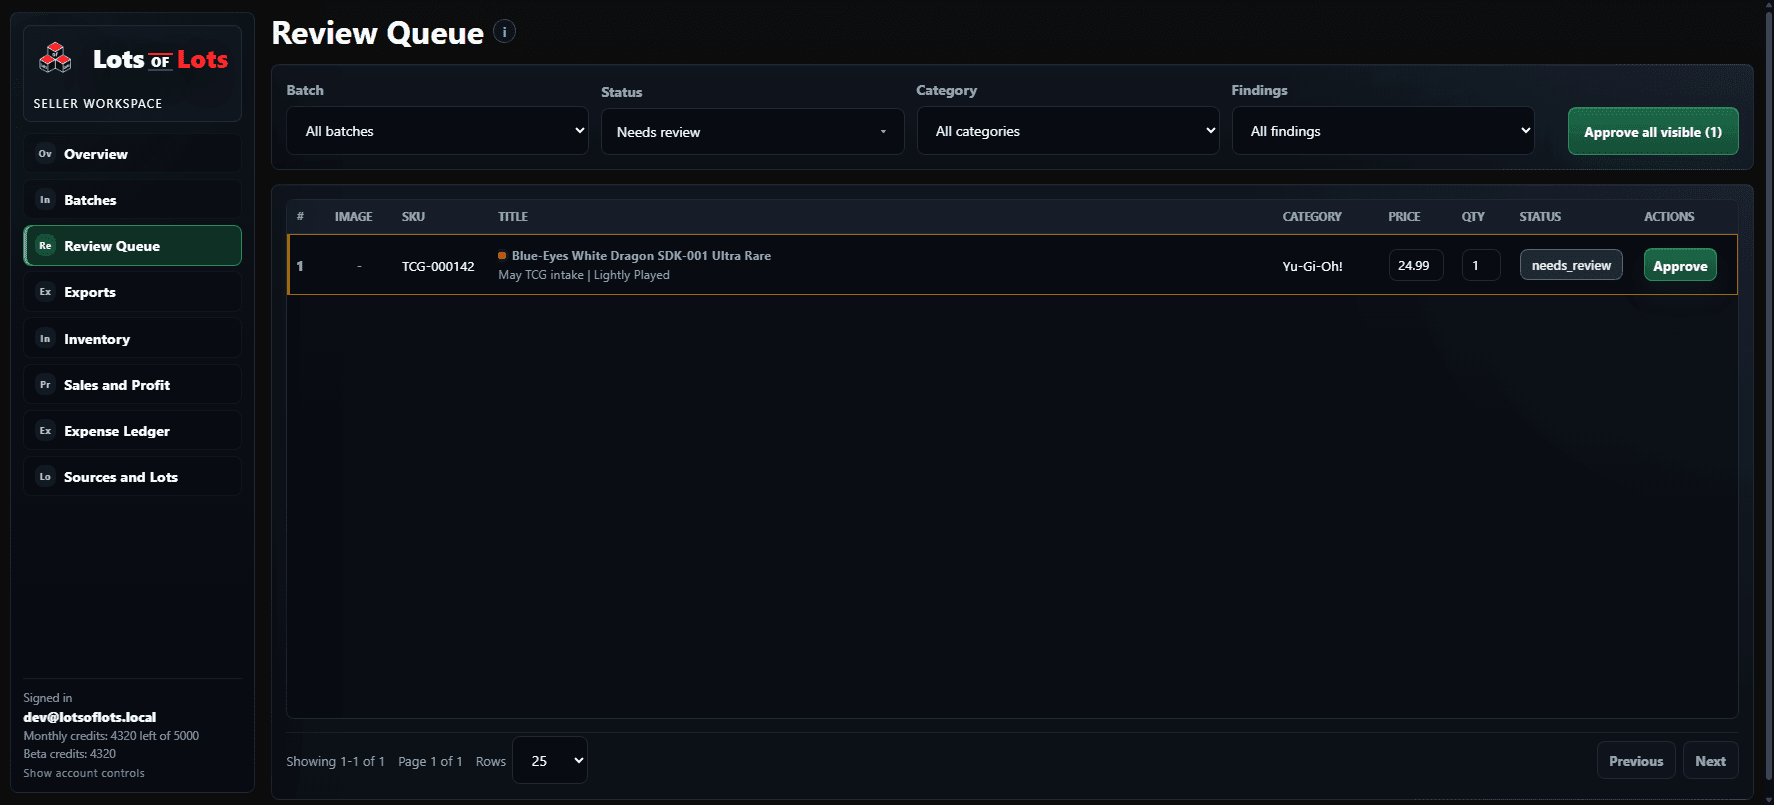1774x805 pixels.
Task: Click the May TCG intake subtitle
Action: 584,275
